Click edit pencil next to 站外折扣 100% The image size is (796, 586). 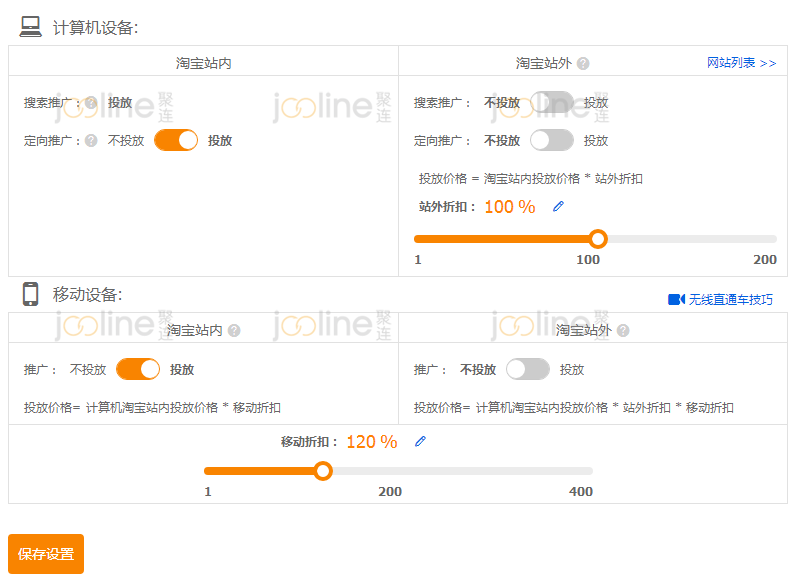(x=558, y=207)
